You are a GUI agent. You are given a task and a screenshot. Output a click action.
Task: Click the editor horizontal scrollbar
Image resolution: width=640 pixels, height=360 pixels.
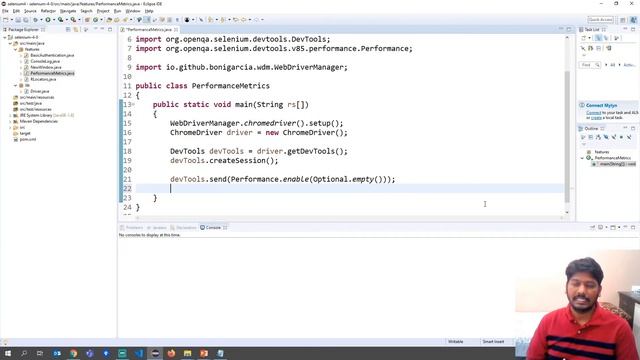(x=349, y=218)
